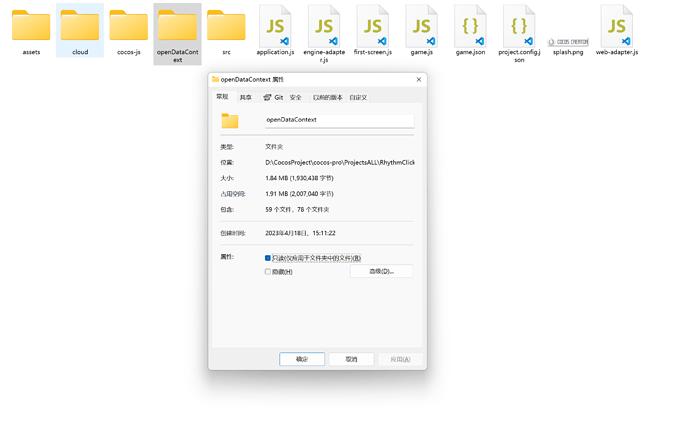The width and height of the screenshot is (690, 432).
Task: Click the 'first-screen.js' file name label
Action: (373, 52)
